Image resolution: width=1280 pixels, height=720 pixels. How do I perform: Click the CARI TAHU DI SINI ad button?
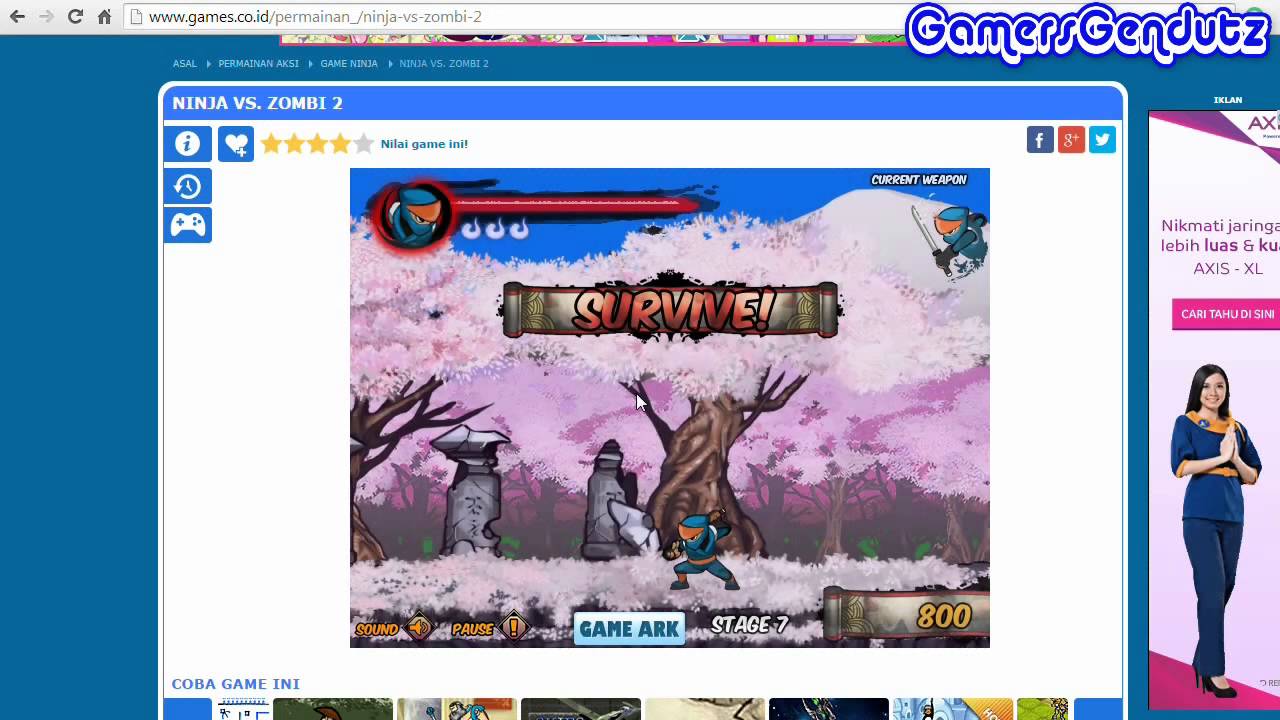coord(1228,314)
